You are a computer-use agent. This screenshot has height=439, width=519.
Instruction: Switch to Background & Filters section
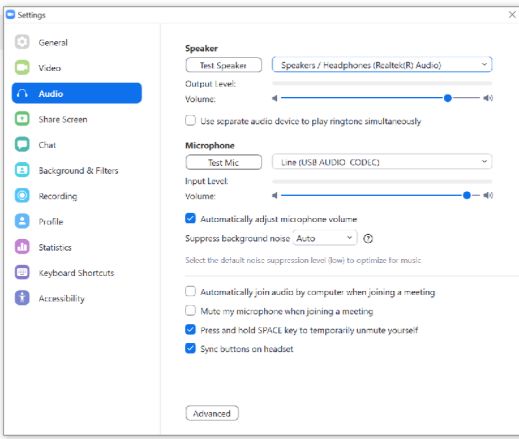78,170
